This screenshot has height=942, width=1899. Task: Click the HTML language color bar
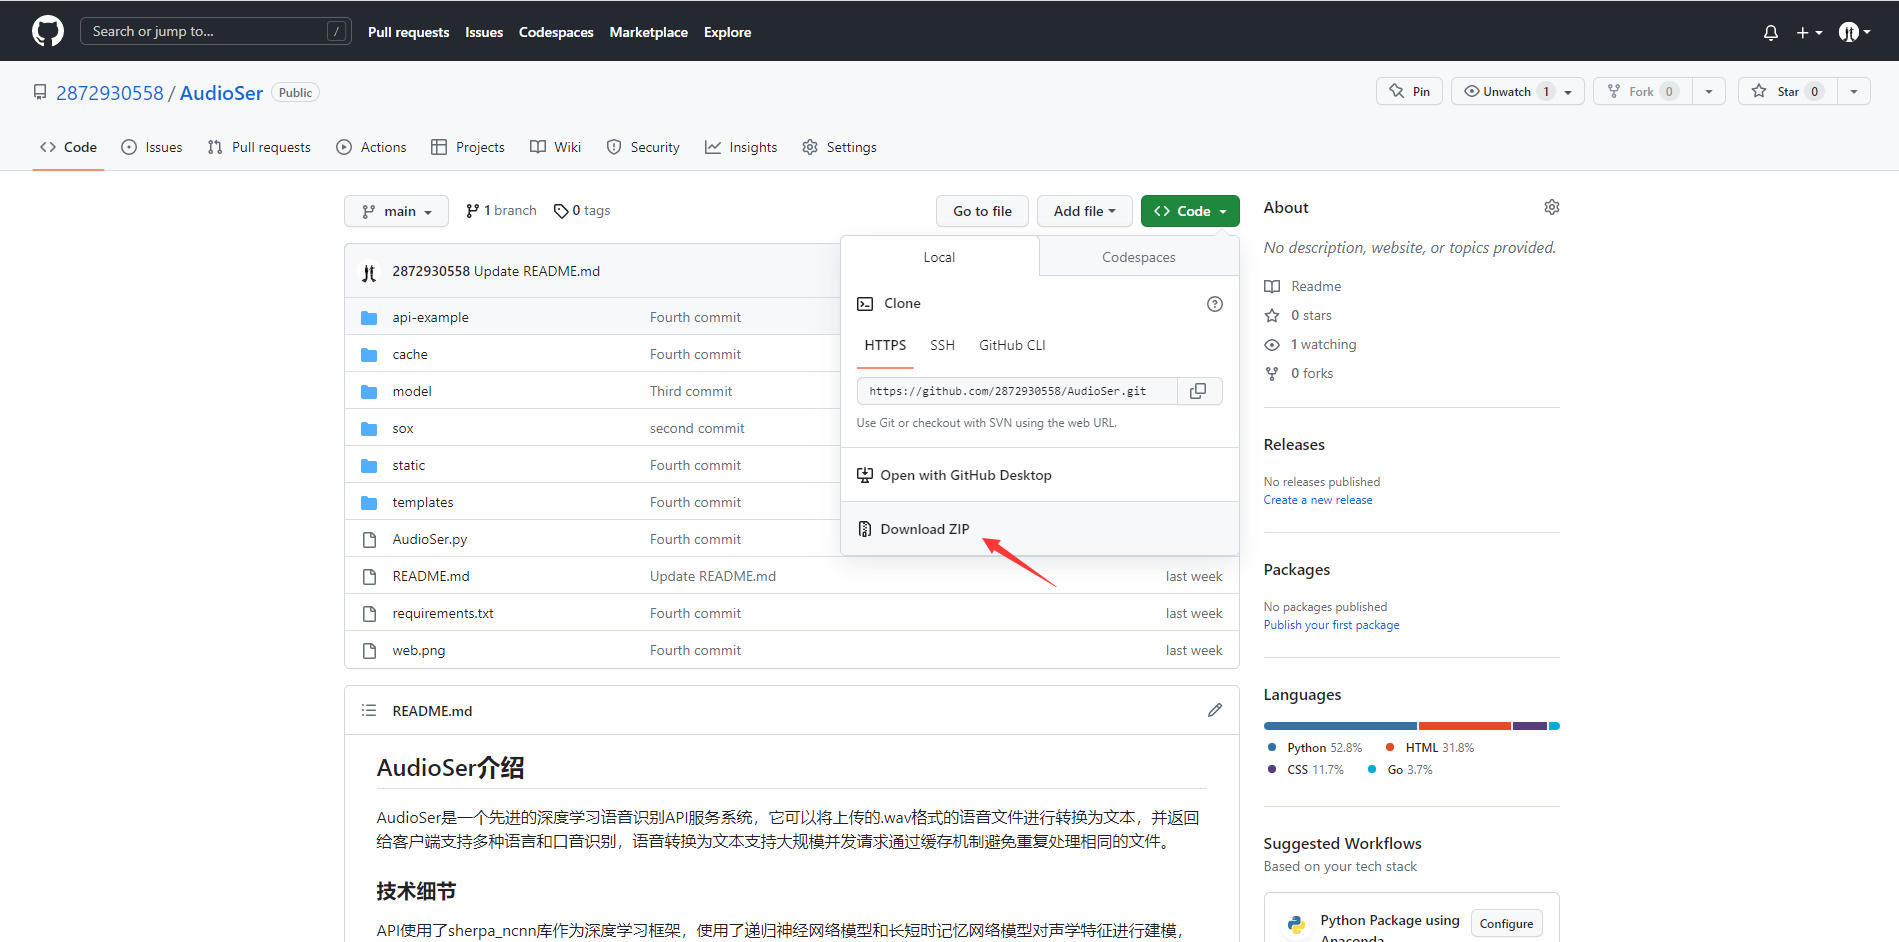click(x=1465, y=726)
